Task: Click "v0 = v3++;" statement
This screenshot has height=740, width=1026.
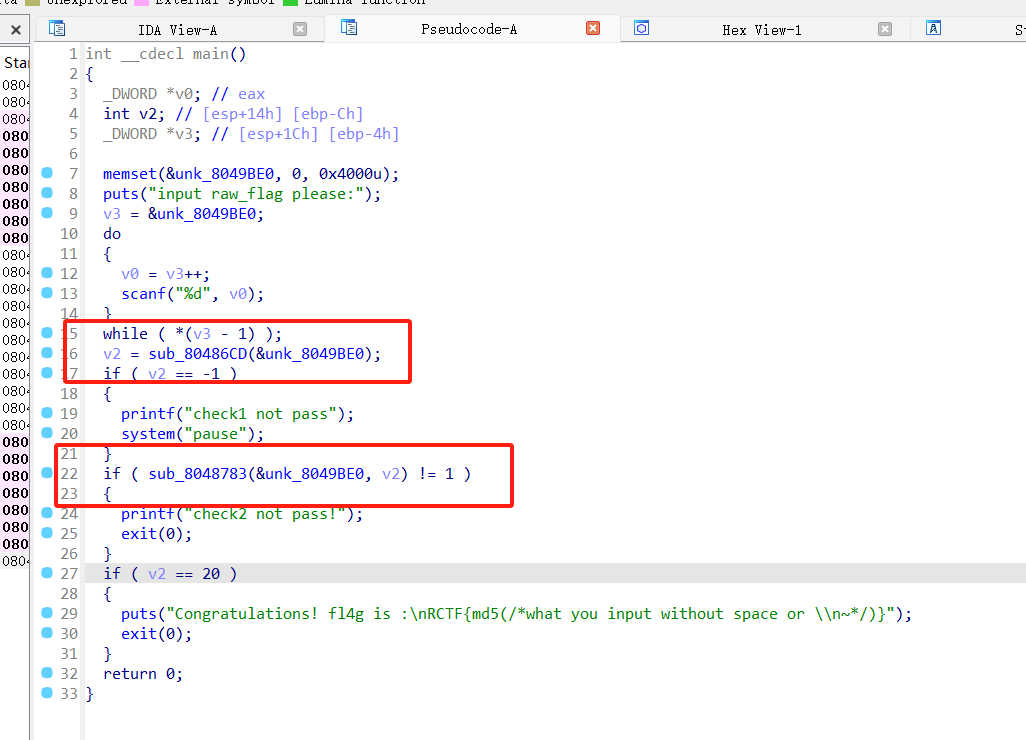Action: click(x=166, y=274)
